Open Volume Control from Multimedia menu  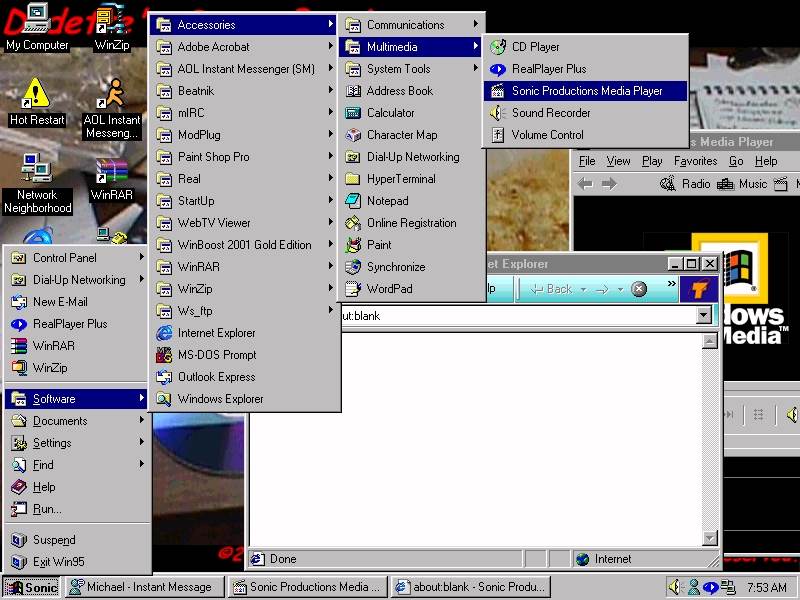click(547, 135)
